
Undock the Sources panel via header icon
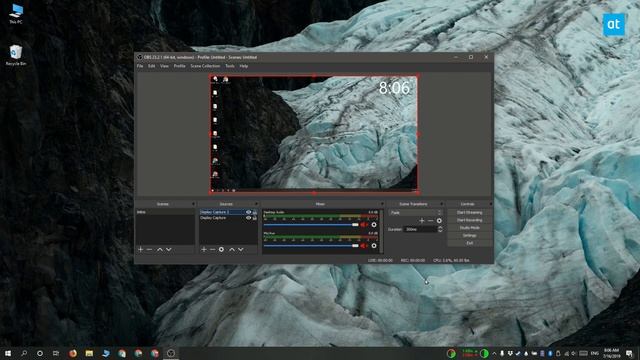pyautogui.click(x=256, y=204)
